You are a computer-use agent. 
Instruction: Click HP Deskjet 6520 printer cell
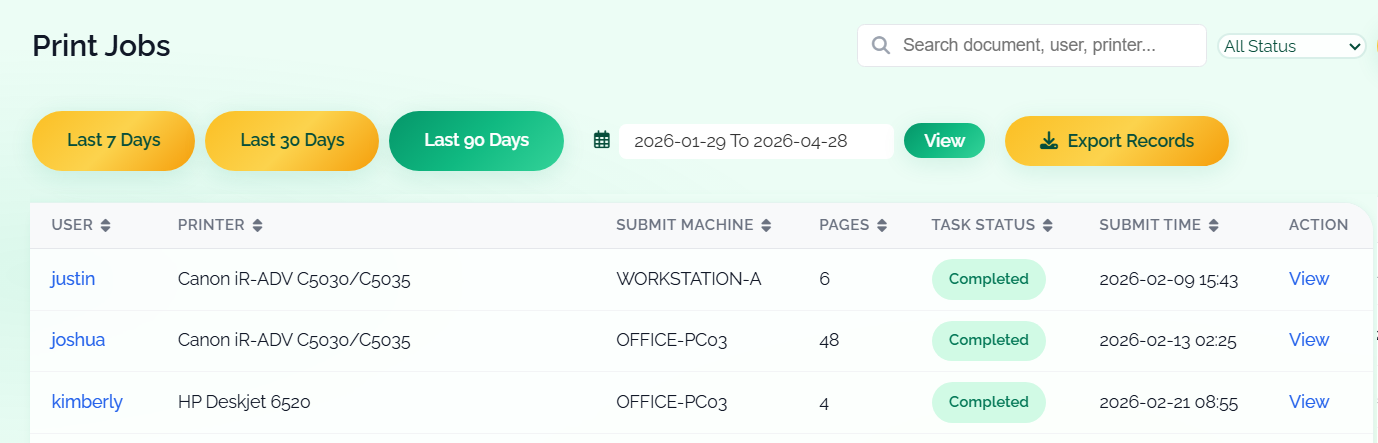(x=244, y=403)
